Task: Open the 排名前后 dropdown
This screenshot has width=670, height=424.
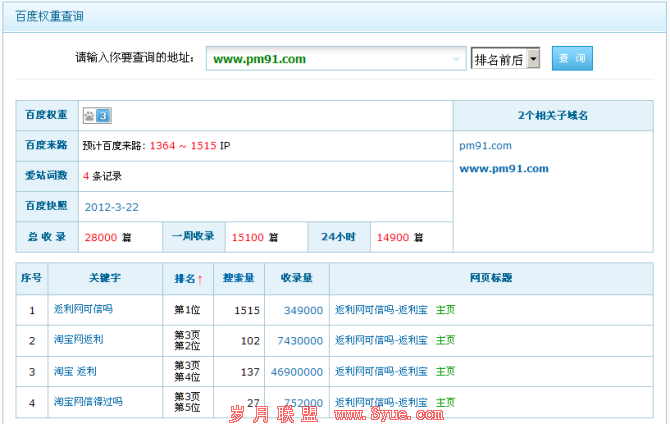Action: 505,59
